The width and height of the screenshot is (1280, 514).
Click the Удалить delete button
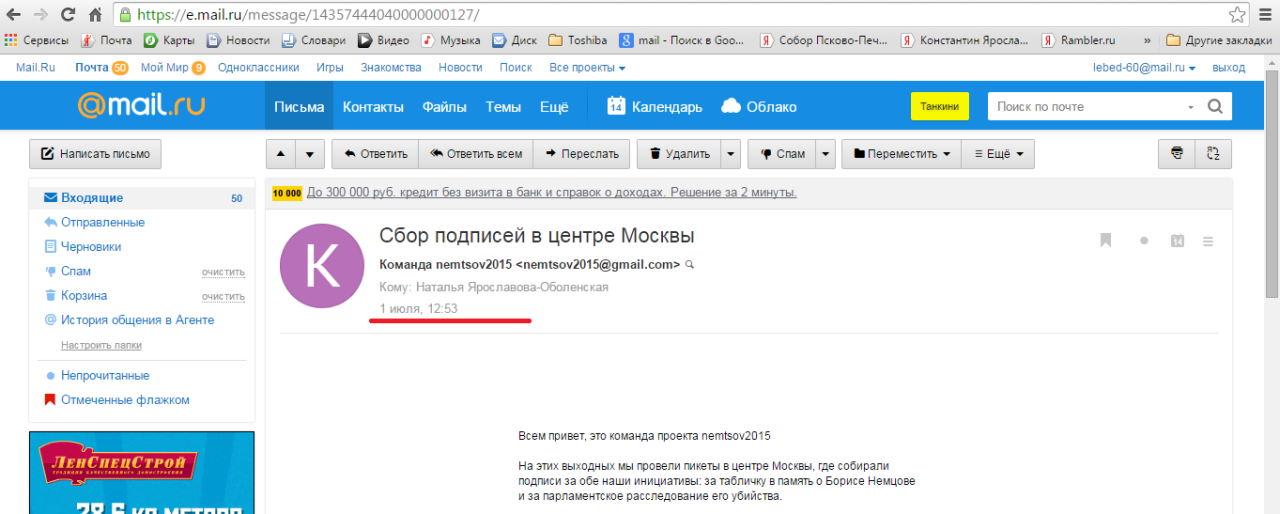pos(679,154)
